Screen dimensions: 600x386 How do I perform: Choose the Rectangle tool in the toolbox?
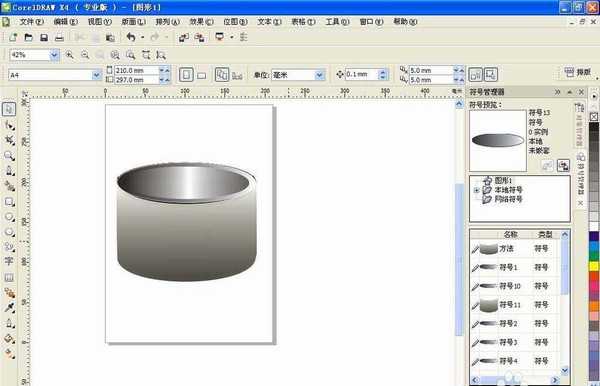[x=9, y=202]
